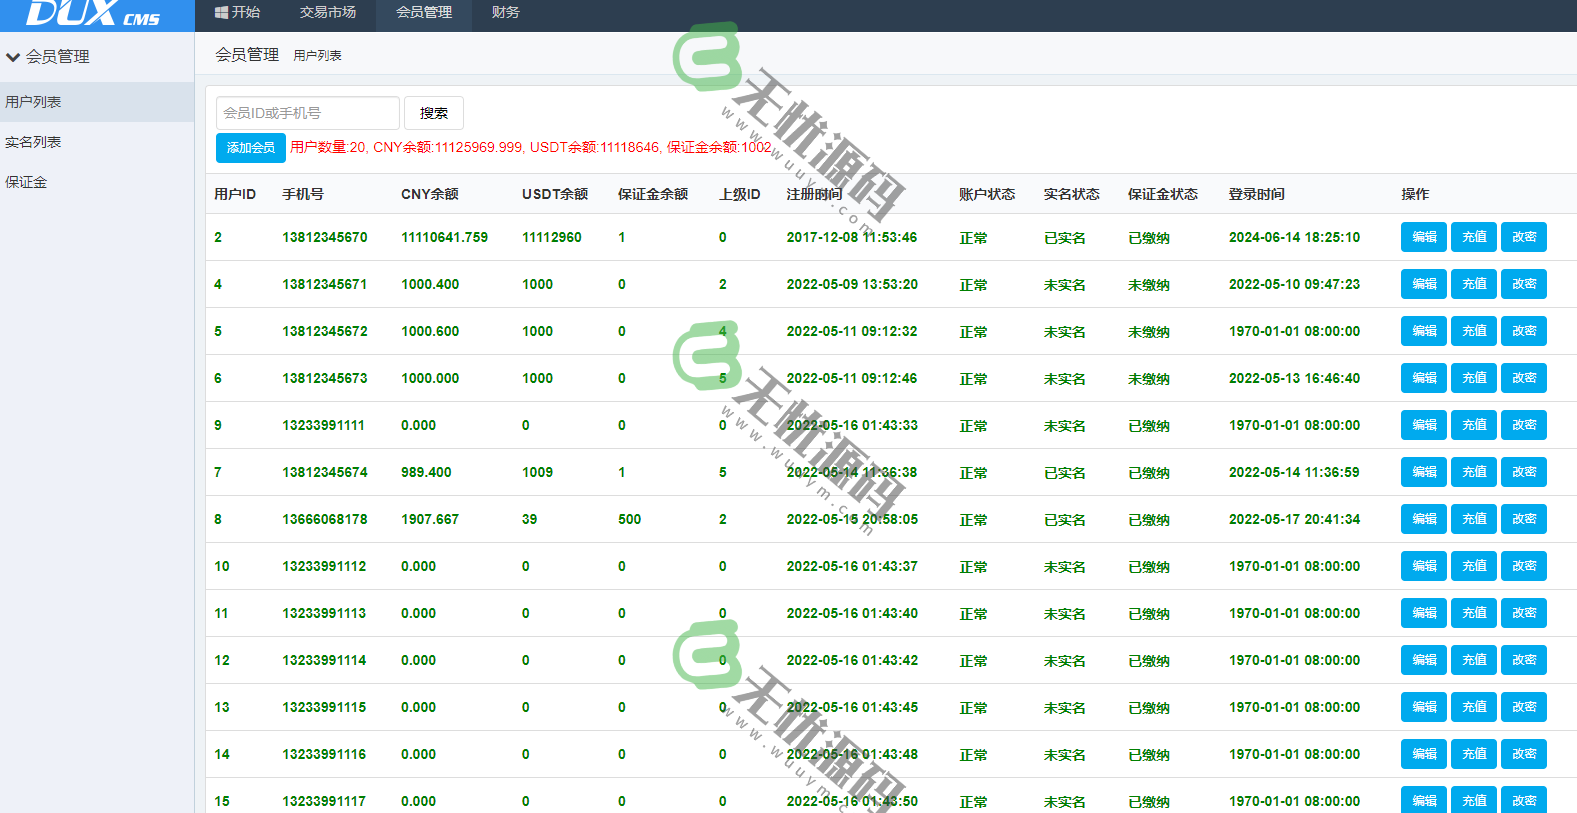Change password for user ID 10
This screenshot has width=1577, height=813.
click(1524, 566)
